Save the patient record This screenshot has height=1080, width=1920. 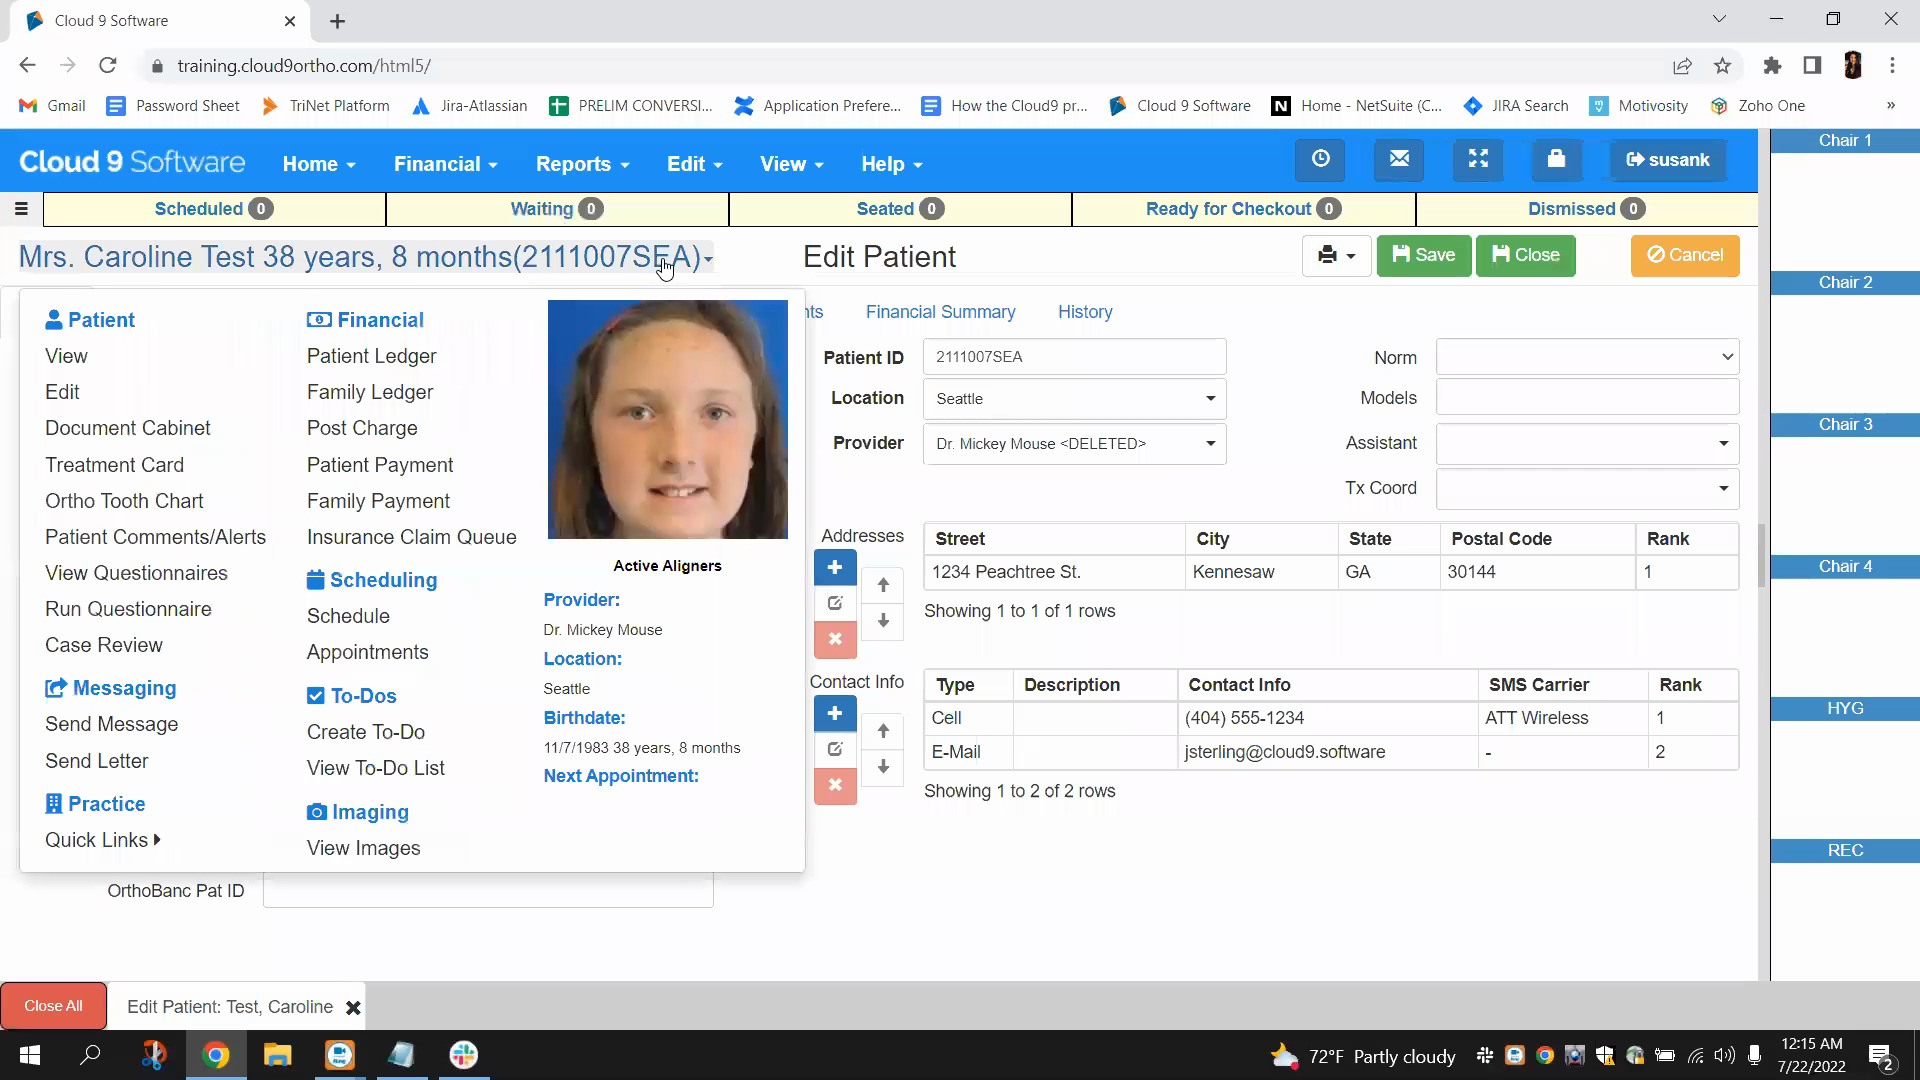pos(1423,255)
